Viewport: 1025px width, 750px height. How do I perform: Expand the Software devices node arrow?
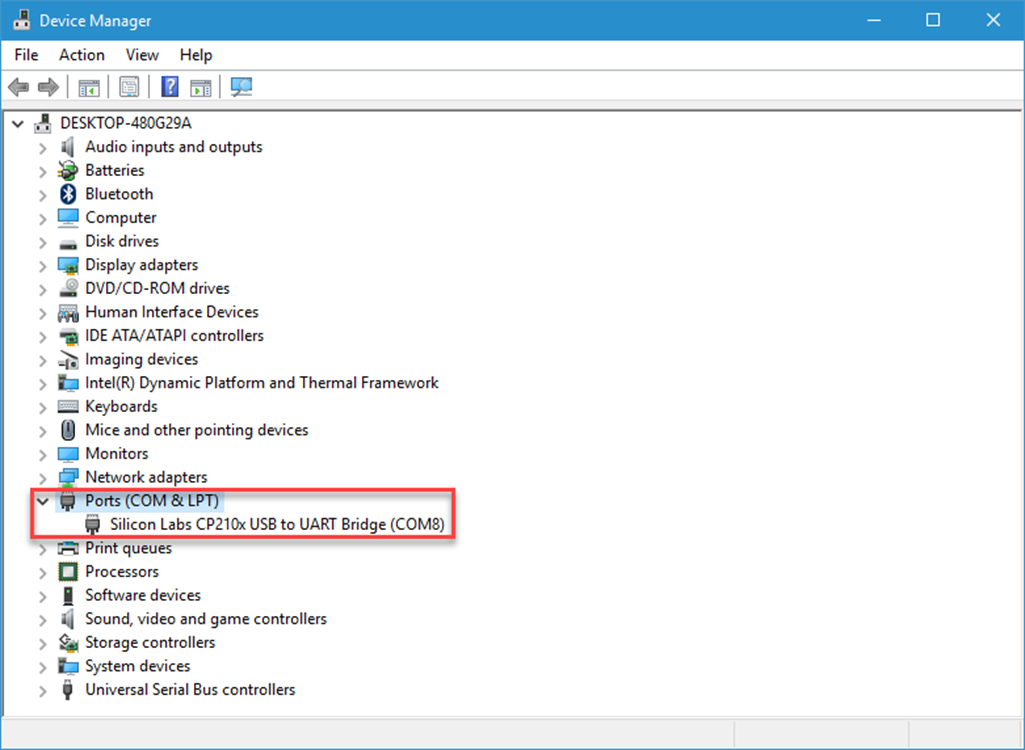43,596
